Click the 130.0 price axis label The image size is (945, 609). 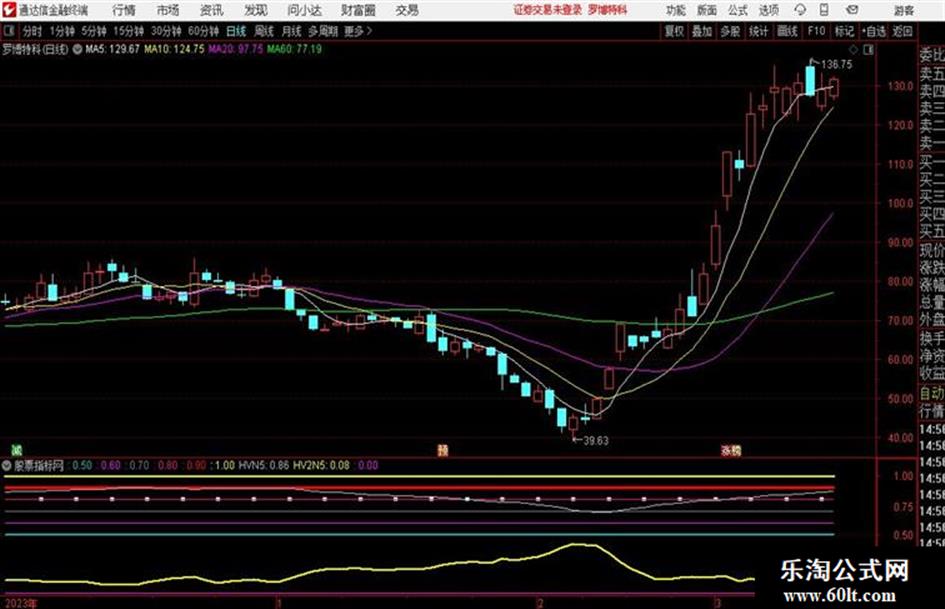tap(900, 86)
